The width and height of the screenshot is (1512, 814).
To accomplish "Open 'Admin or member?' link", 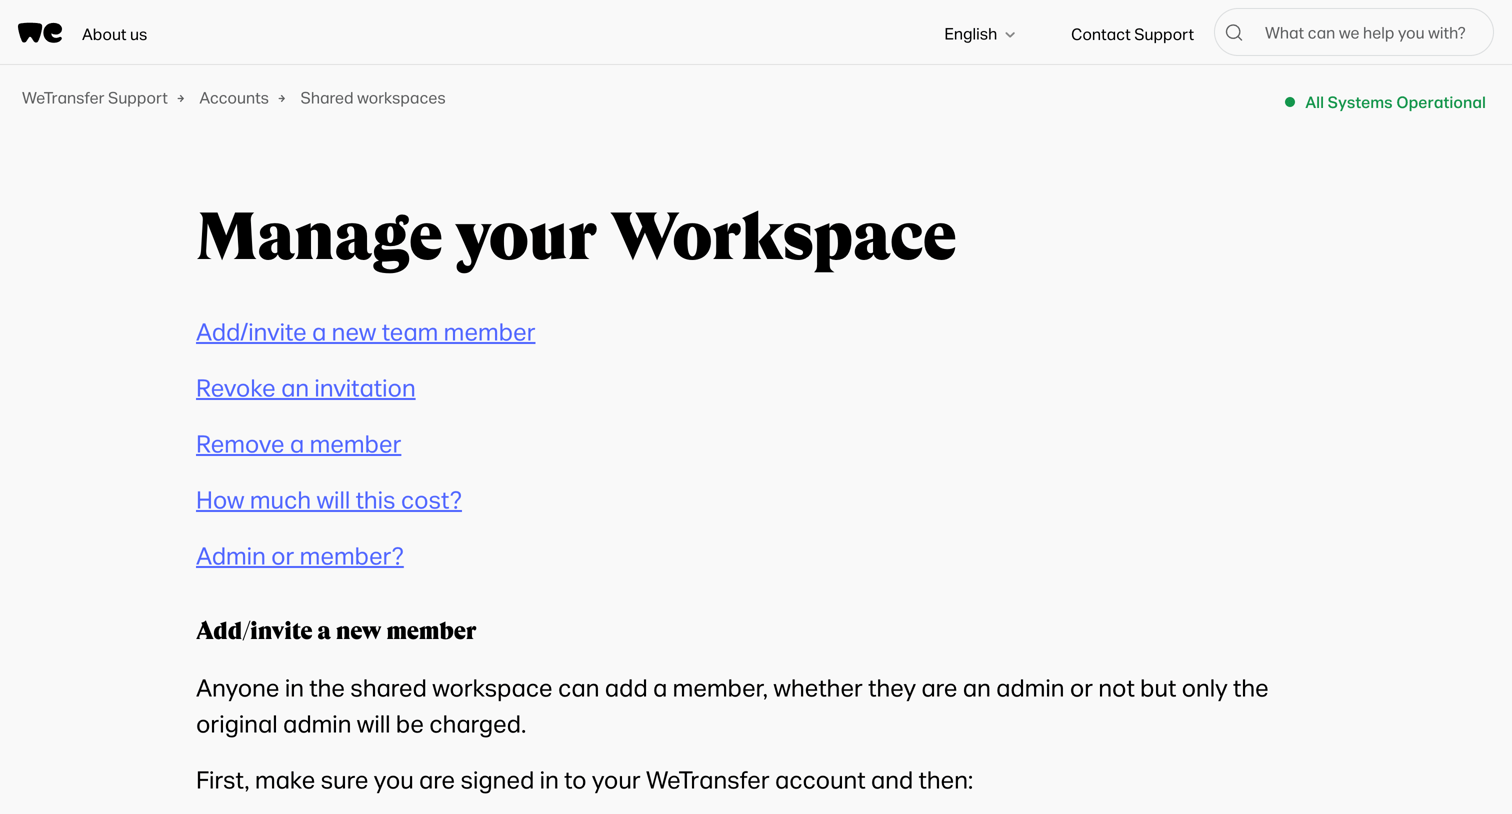I will tap(300, 556).
